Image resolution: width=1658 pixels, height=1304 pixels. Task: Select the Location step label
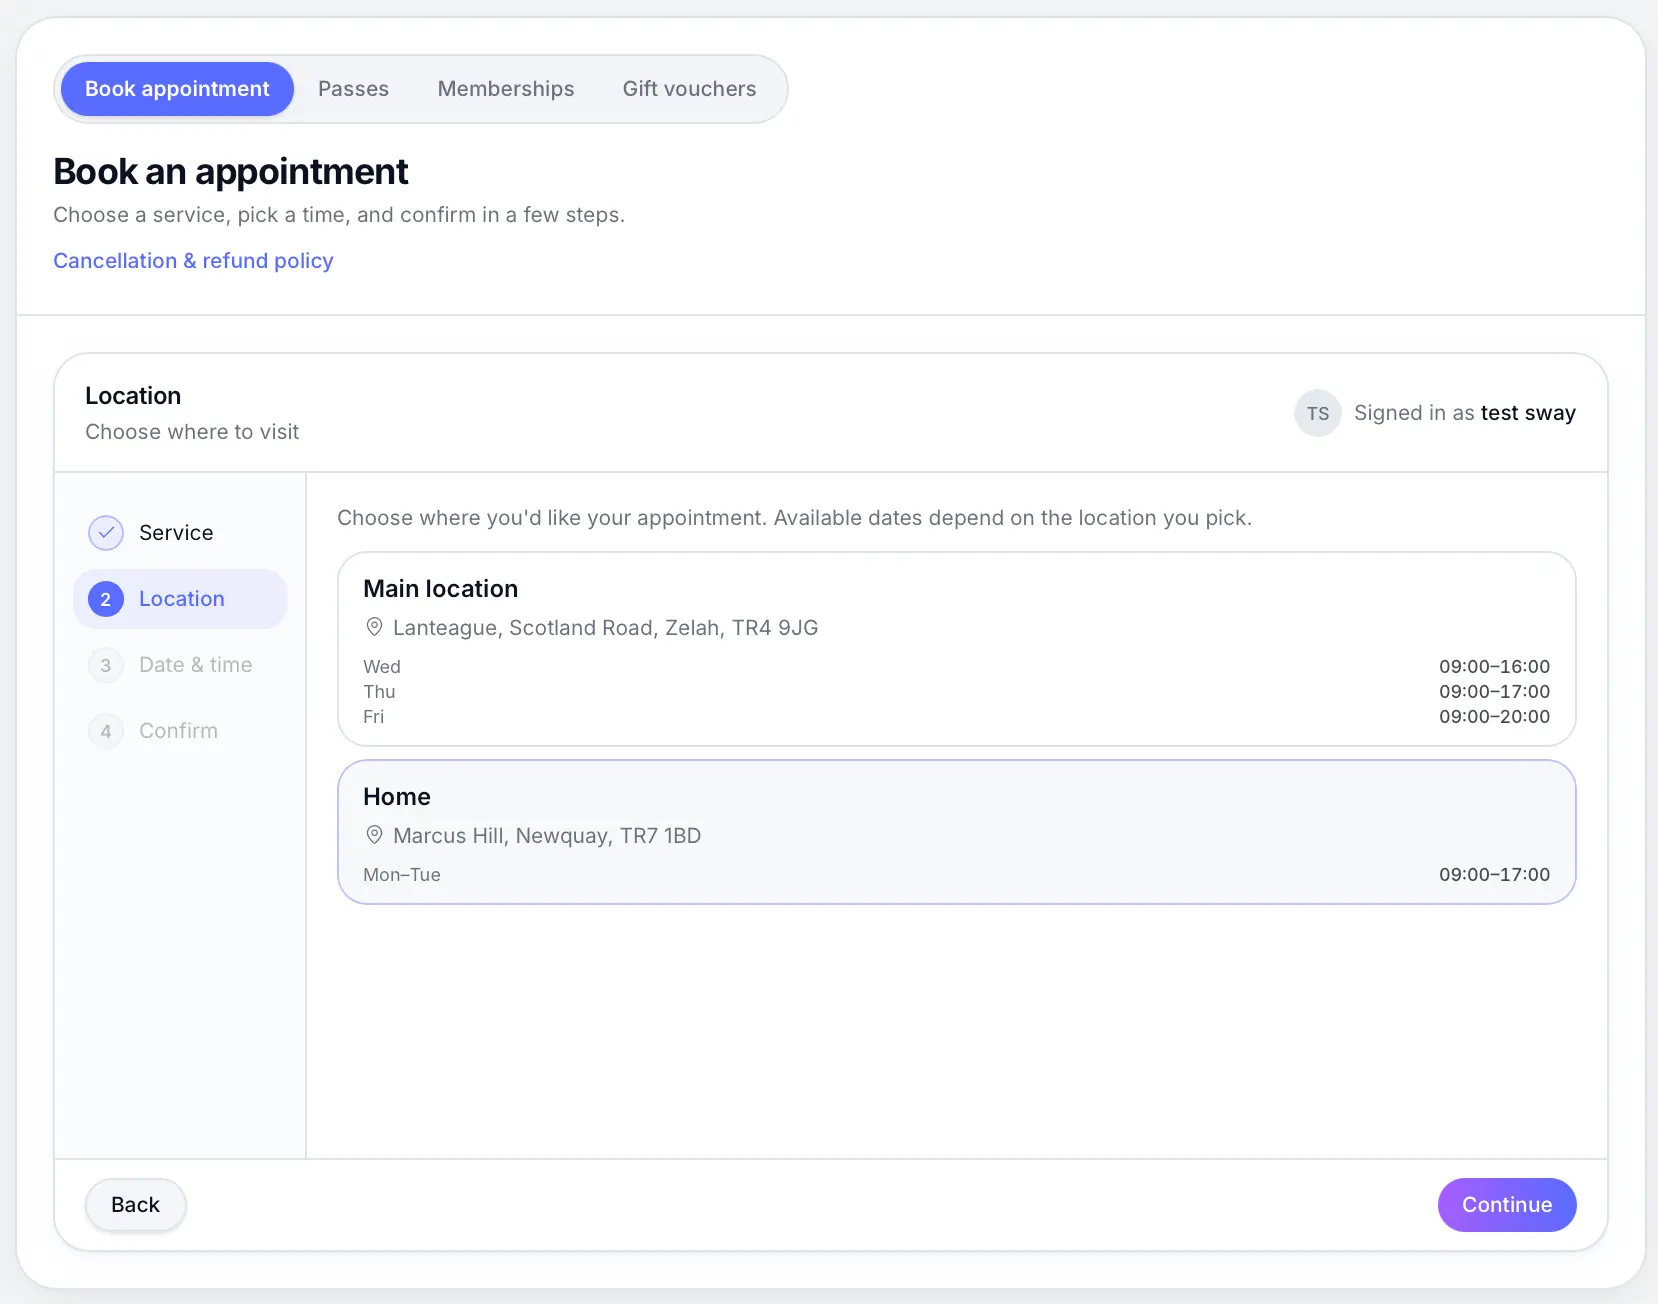click(182, 599)
